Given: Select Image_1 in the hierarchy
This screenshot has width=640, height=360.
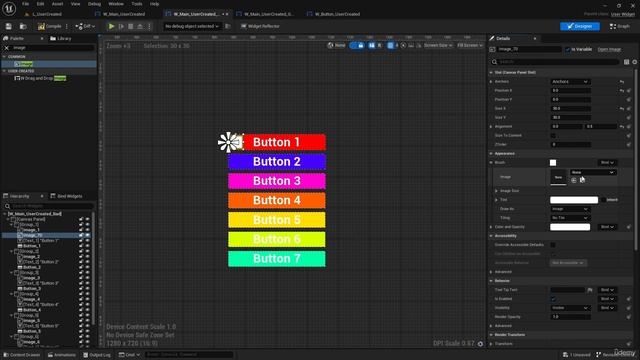Looking at the screenshot, I should pos(31,230).
